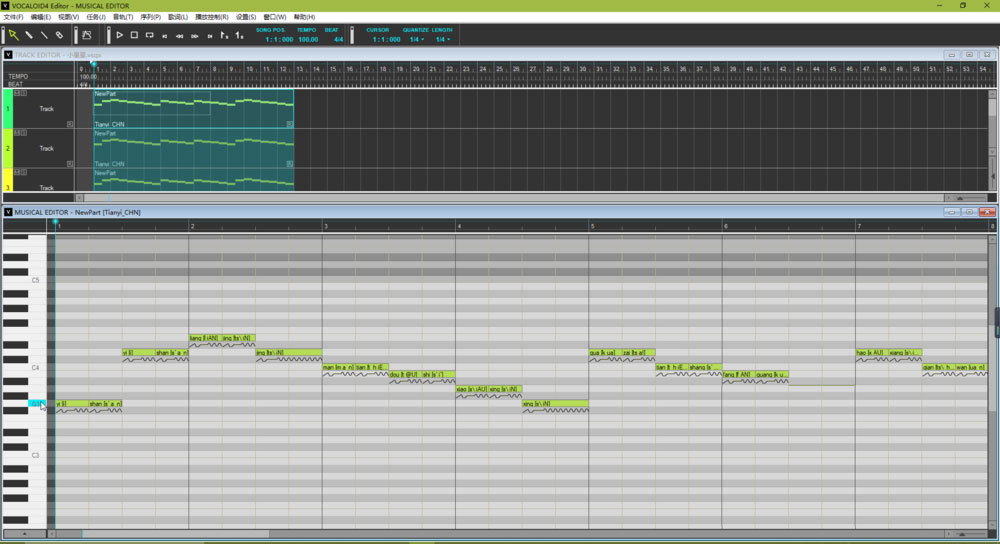Open the 播放控制(R) menu
The height and width of the screenshot is (544, 1000).
(x=212, y=17)
